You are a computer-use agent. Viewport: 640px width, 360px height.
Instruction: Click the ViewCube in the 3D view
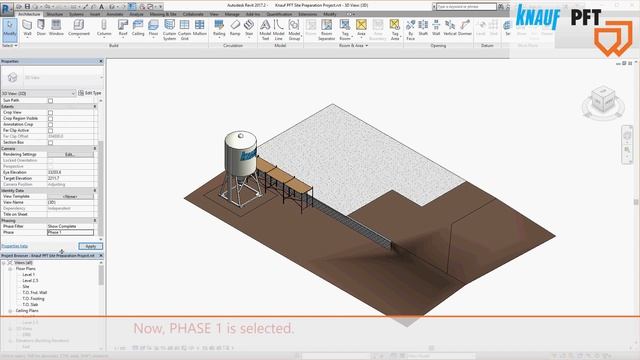(x=603, y=100)
